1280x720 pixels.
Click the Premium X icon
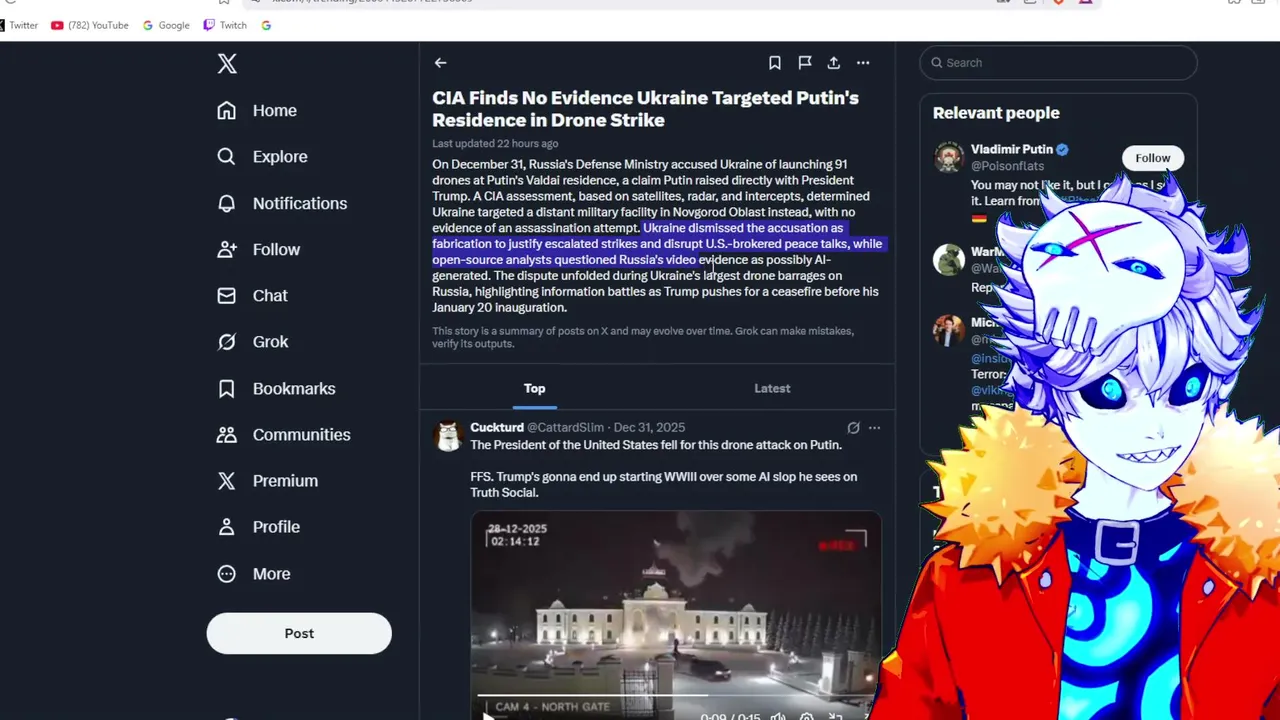click(x=227, y=481)
